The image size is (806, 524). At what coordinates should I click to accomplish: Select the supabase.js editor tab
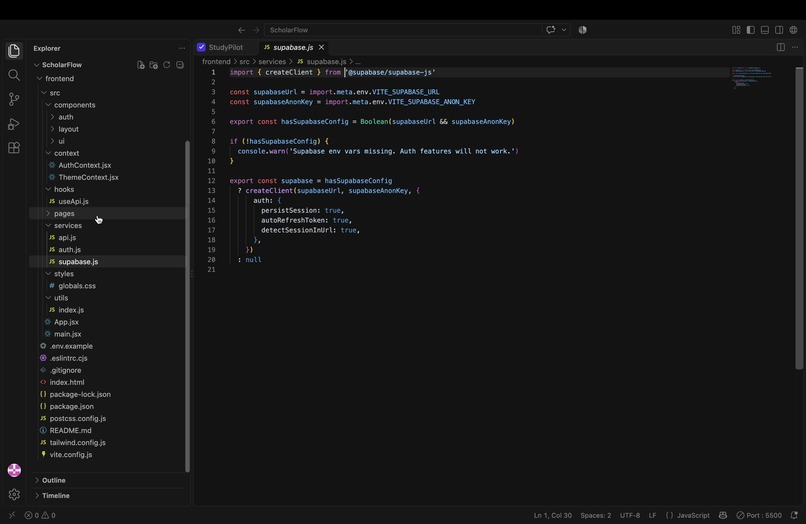pyautogui.click(x=293, y=47)
